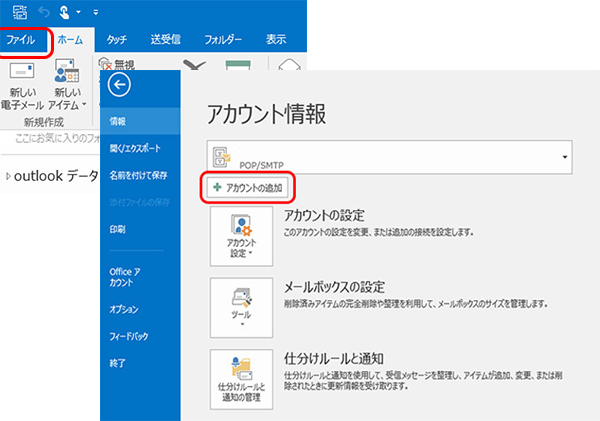
Task: Click the send/receive icon in the quick access toolbar
Action: coord(20,12)
